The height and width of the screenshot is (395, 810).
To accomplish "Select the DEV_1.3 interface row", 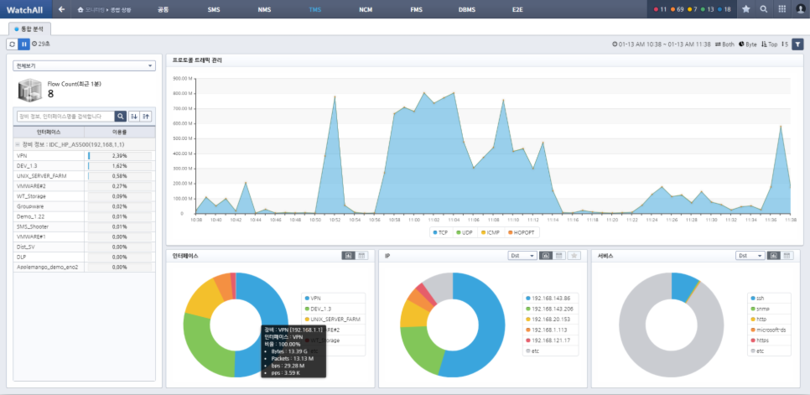I will coord(84,166).
